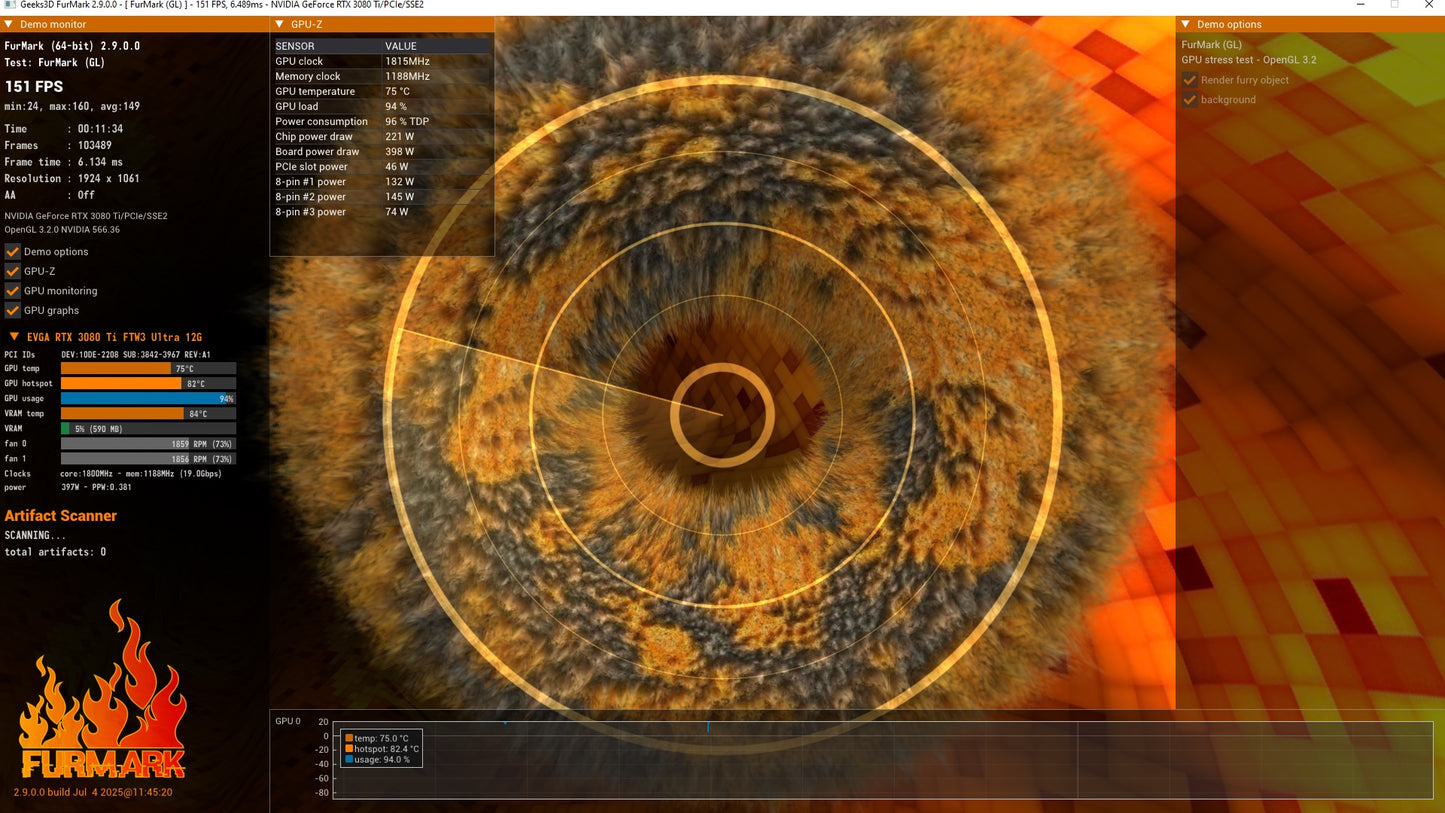Collapse the Demo monitor panel triangle

(x=9, y=24)
